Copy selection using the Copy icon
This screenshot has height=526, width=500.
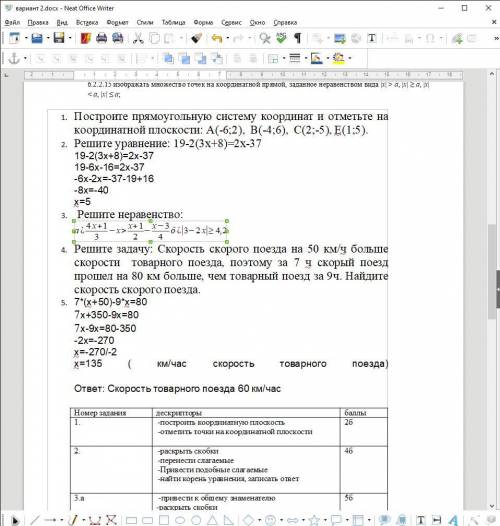(154, 38)
